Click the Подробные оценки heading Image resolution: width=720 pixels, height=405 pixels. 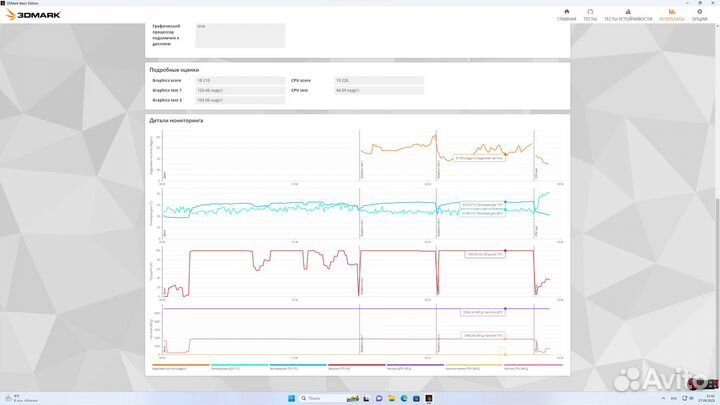click(x=174, y=70)
